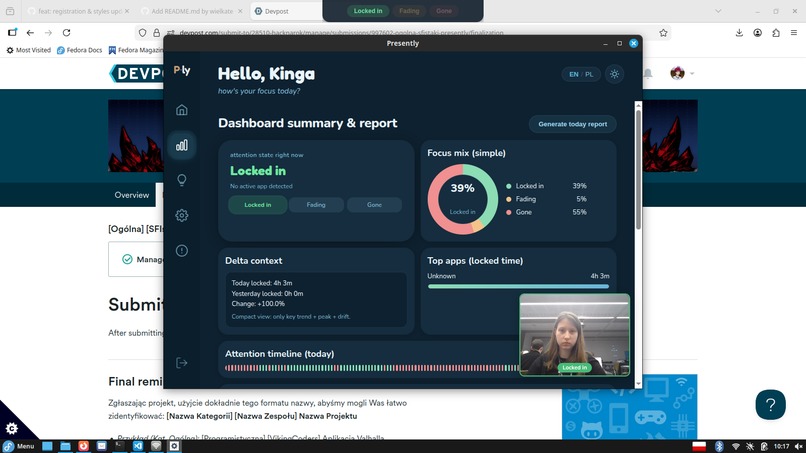Click floating overlay Gone pill

[444, 11]
